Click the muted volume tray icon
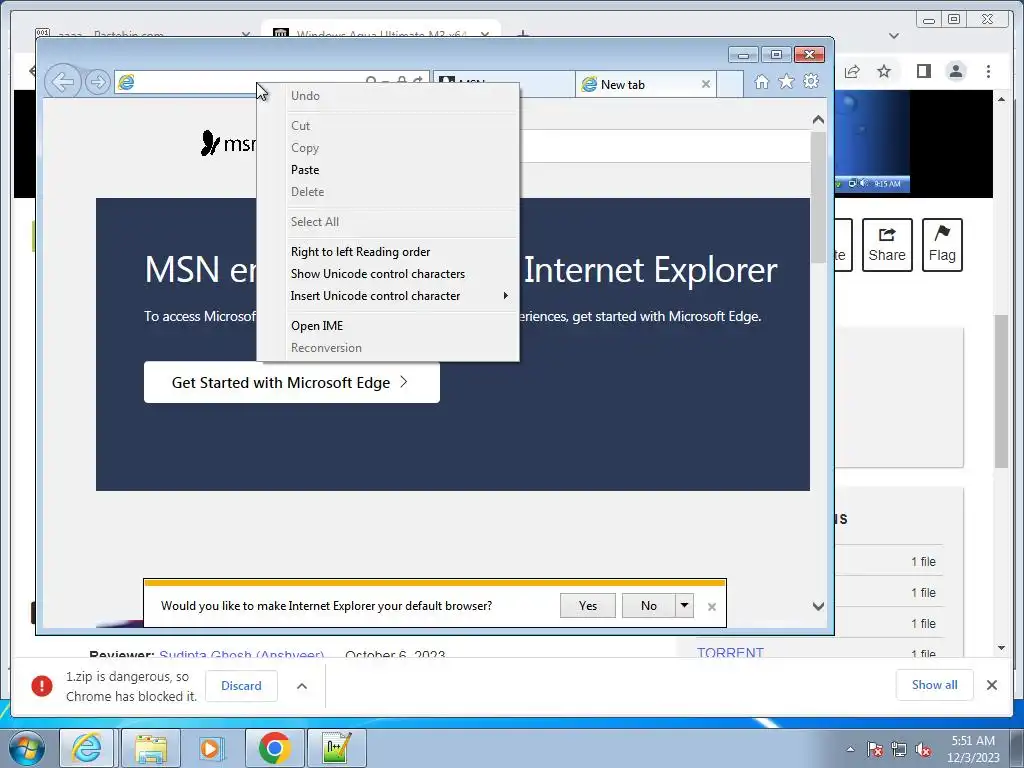 click(923, 749)
